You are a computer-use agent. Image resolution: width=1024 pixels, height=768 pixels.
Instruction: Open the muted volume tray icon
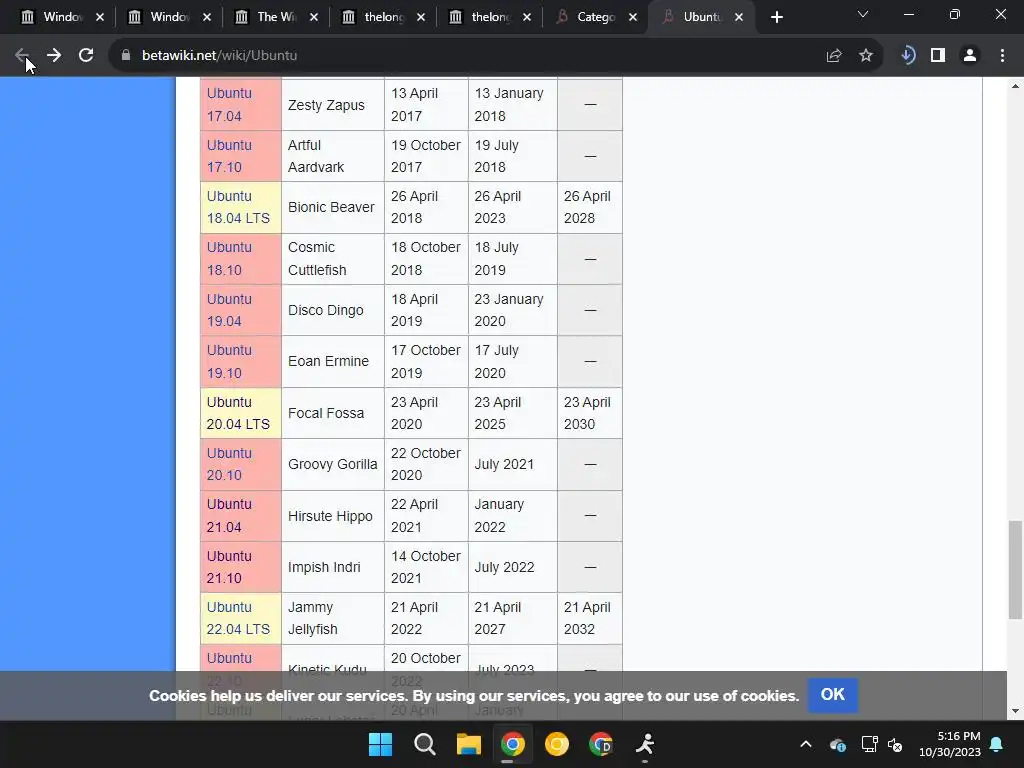(x=895, y=744)
